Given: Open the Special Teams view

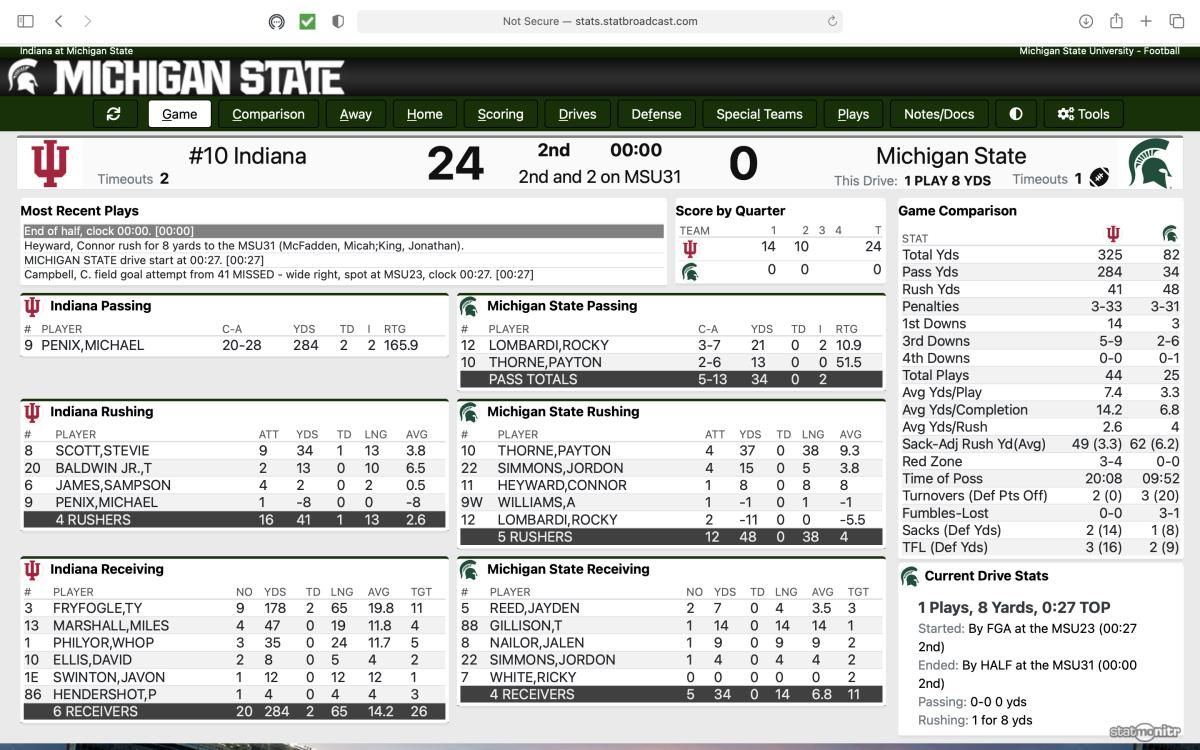Looking at the screenshot, I should pyautogui.click(x=759, y=114).
